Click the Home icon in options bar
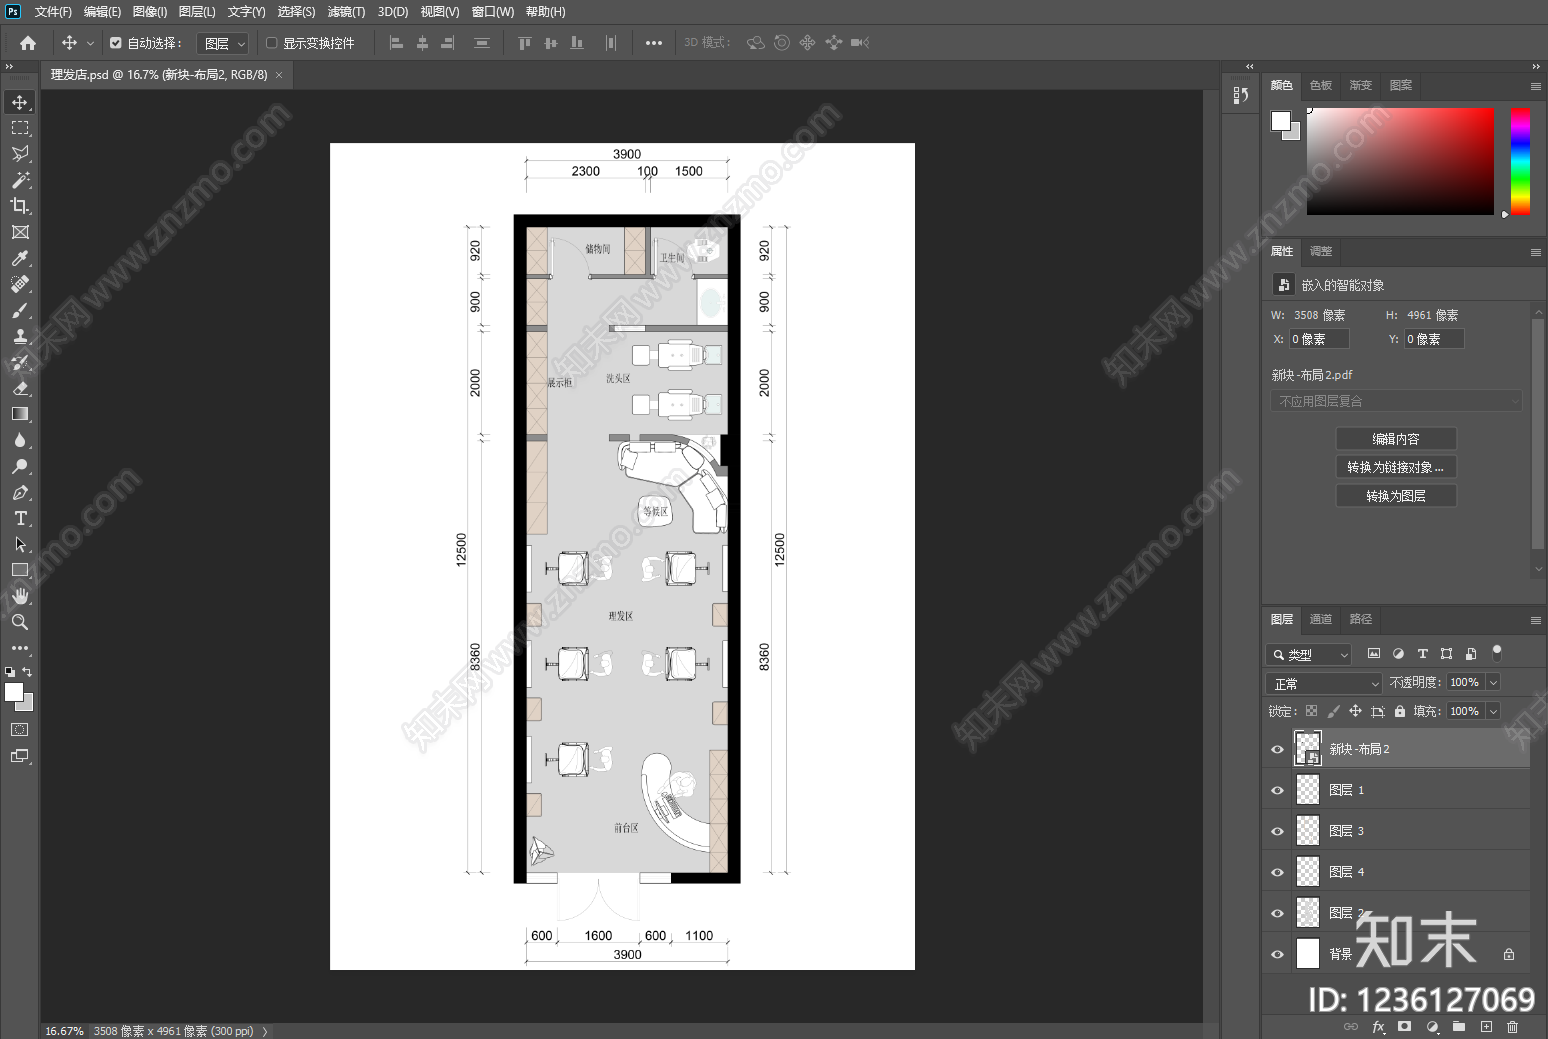Screen dimensions: 1548x1039 pyautogui.click(x=28, y=43)
